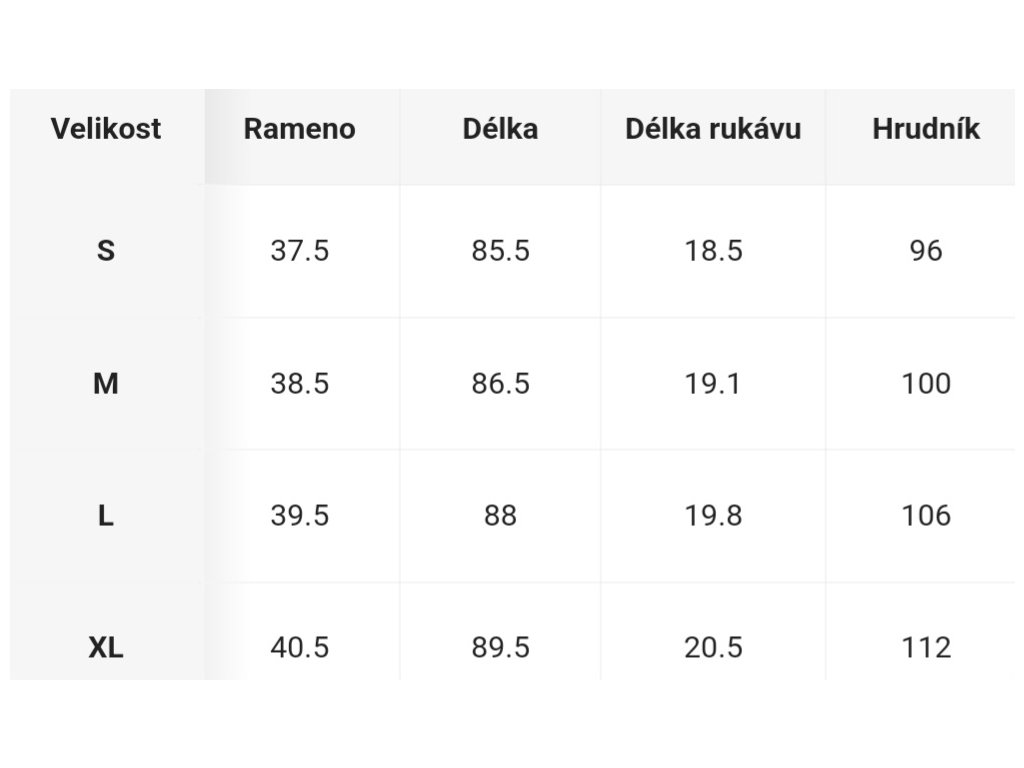Select the Délka rukávu header
1024x768 pixels.
pyautogui.click(x=713, y=129)
